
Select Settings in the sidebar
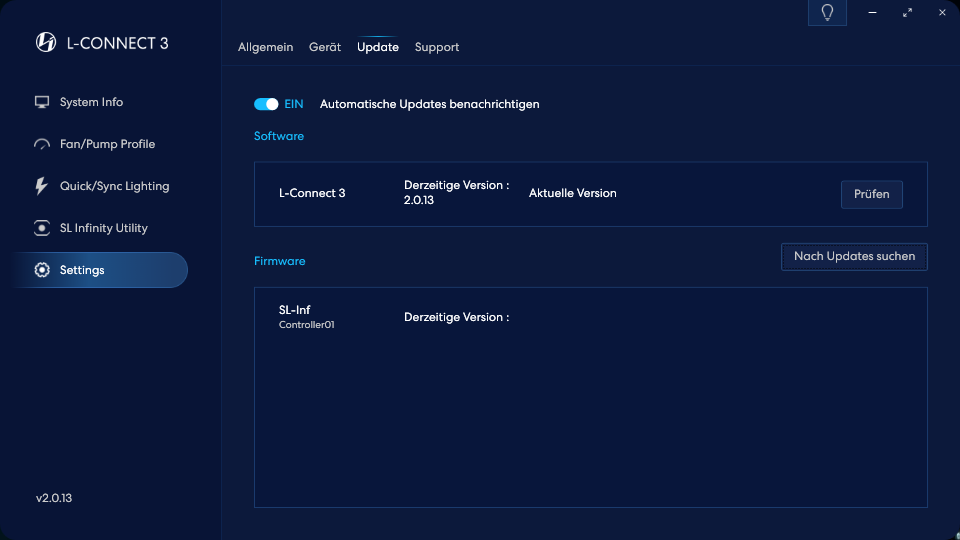coord(101,270)
